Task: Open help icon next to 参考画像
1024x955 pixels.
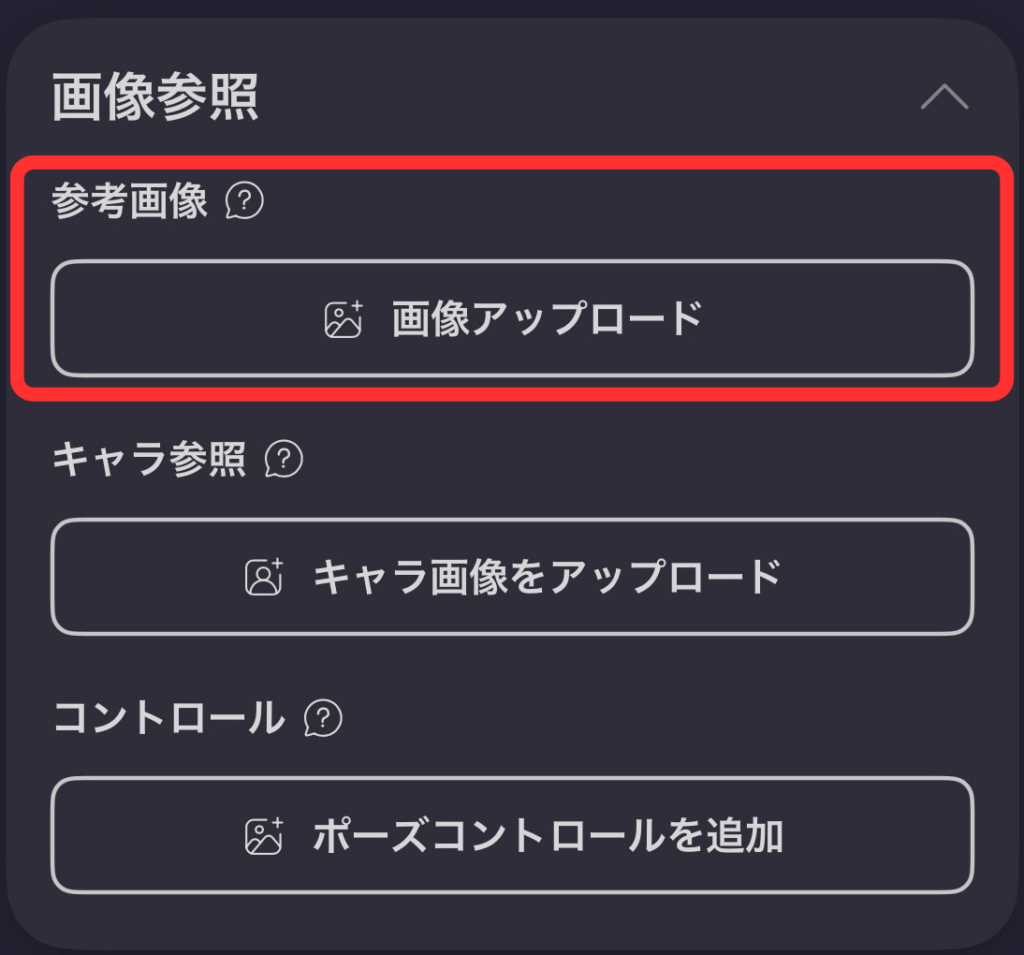Action: (x=245, y=202)
